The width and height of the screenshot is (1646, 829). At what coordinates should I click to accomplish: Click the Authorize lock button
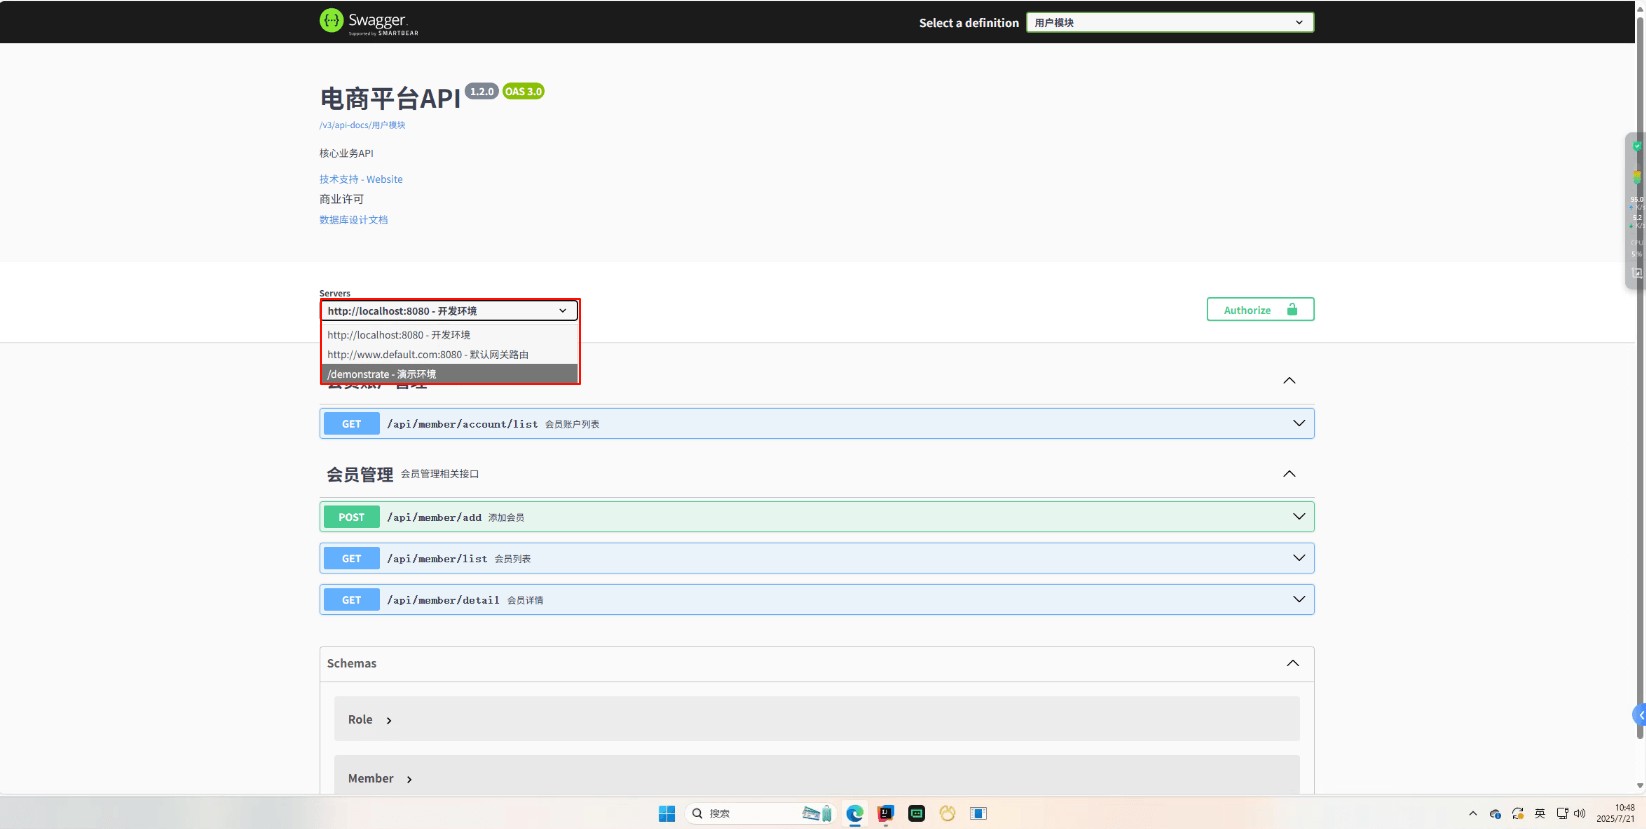click(x=1259, y=310)
